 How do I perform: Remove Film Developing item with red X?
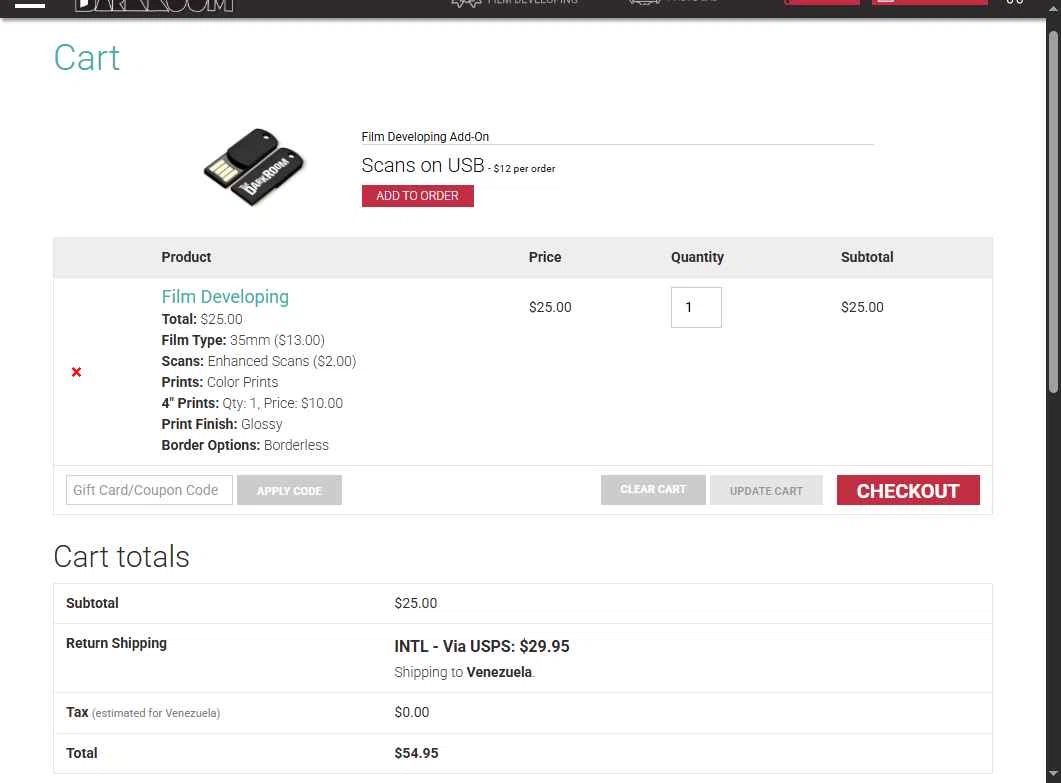pyautogui.click(x=76, y=372)
